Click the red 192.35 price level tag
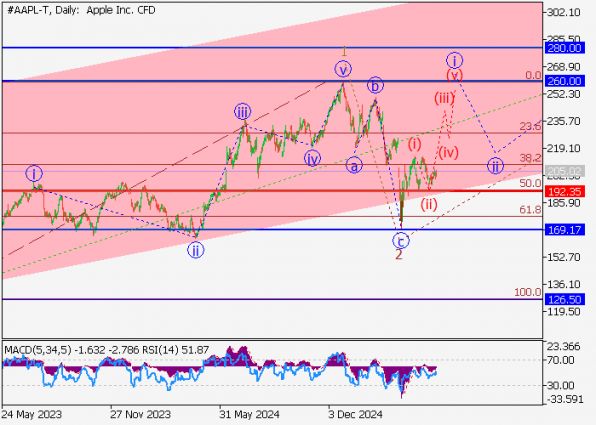This screenshot has width=596, height=425. click(564, 191)
